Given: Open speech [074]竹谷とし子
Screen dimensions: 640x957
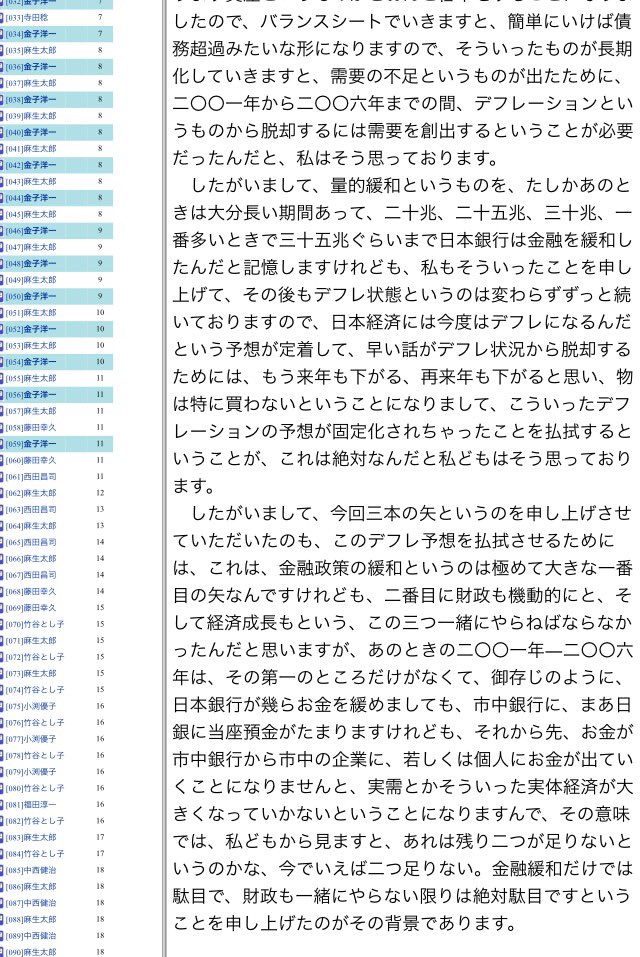Looking at the screenshot, I should (x=35, y=690).
